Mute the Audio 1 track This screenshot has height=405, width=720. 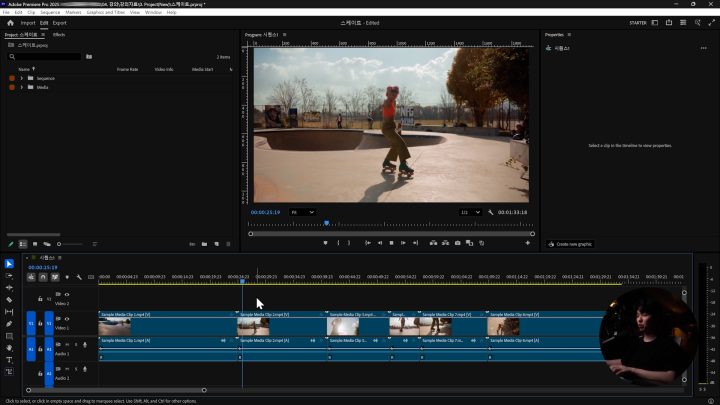[x=66, y=343]
